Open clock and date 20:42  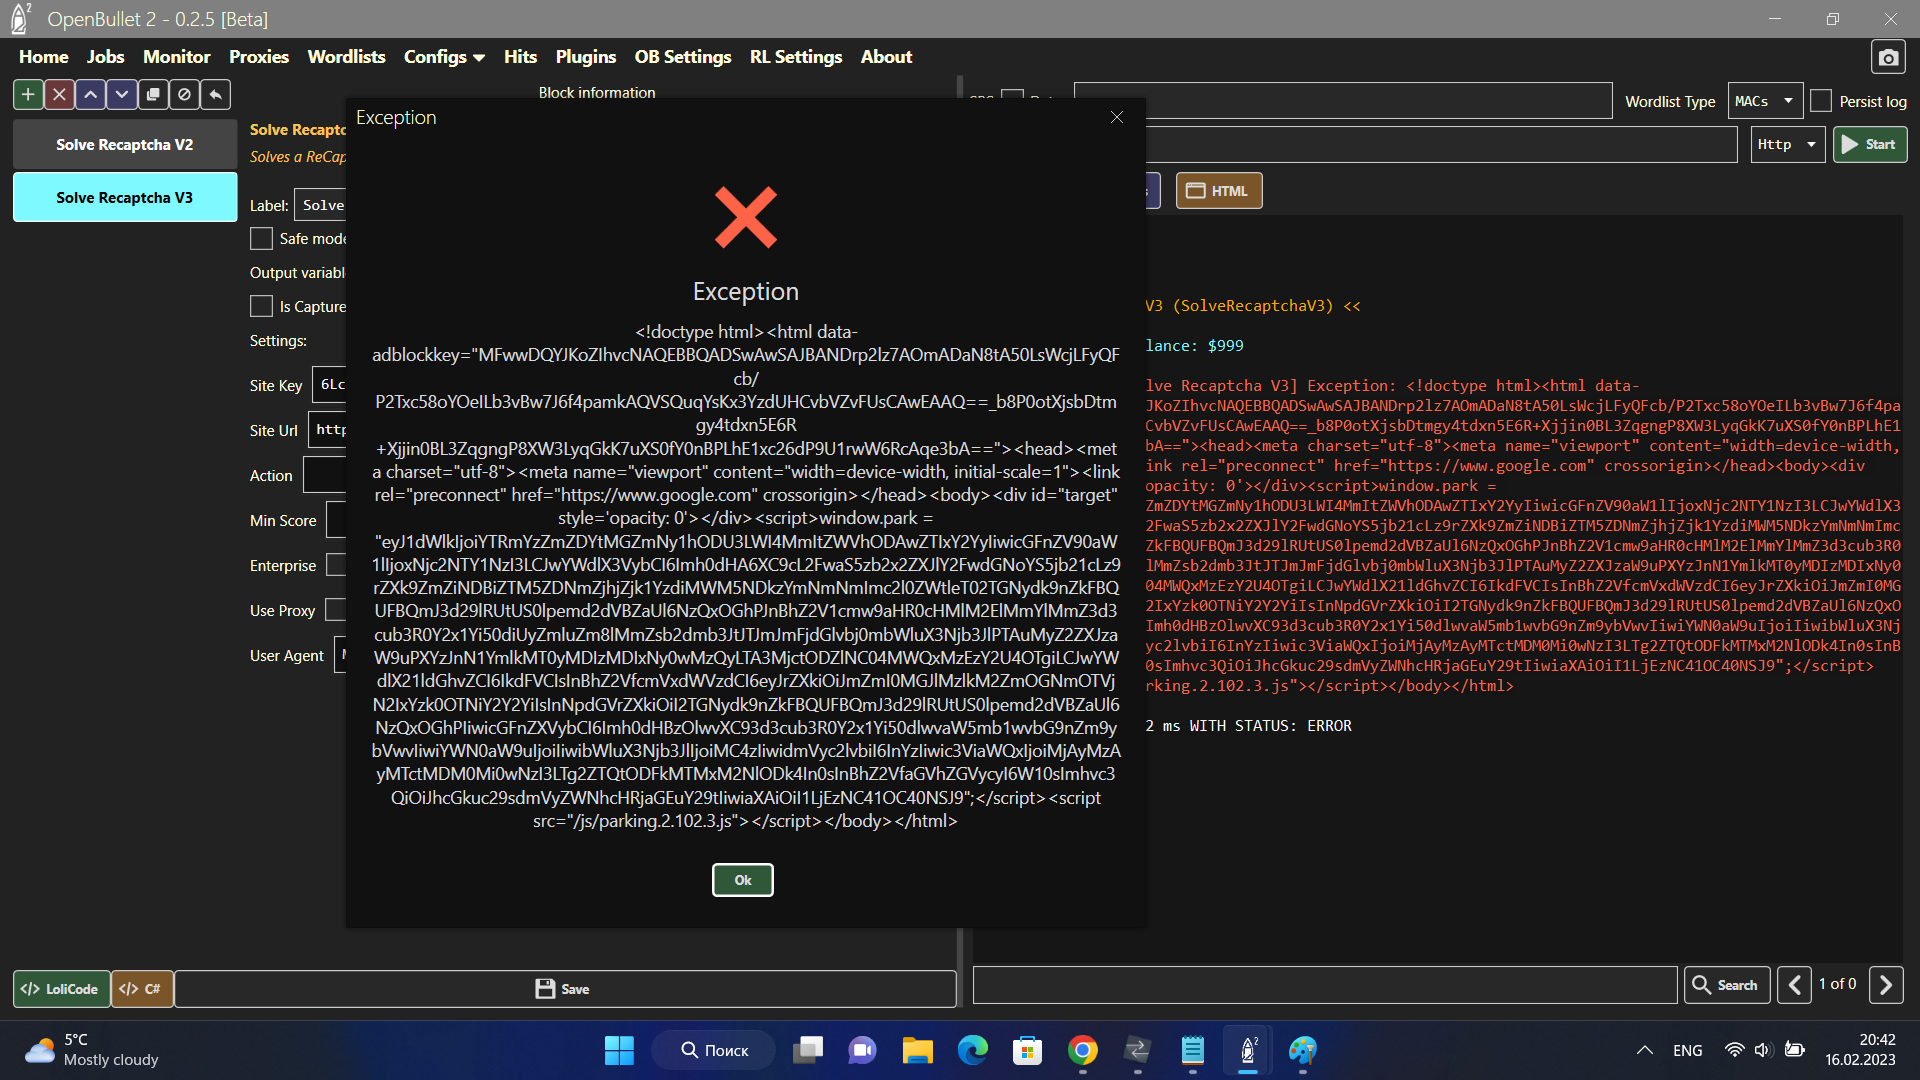coord(1859,1051)
